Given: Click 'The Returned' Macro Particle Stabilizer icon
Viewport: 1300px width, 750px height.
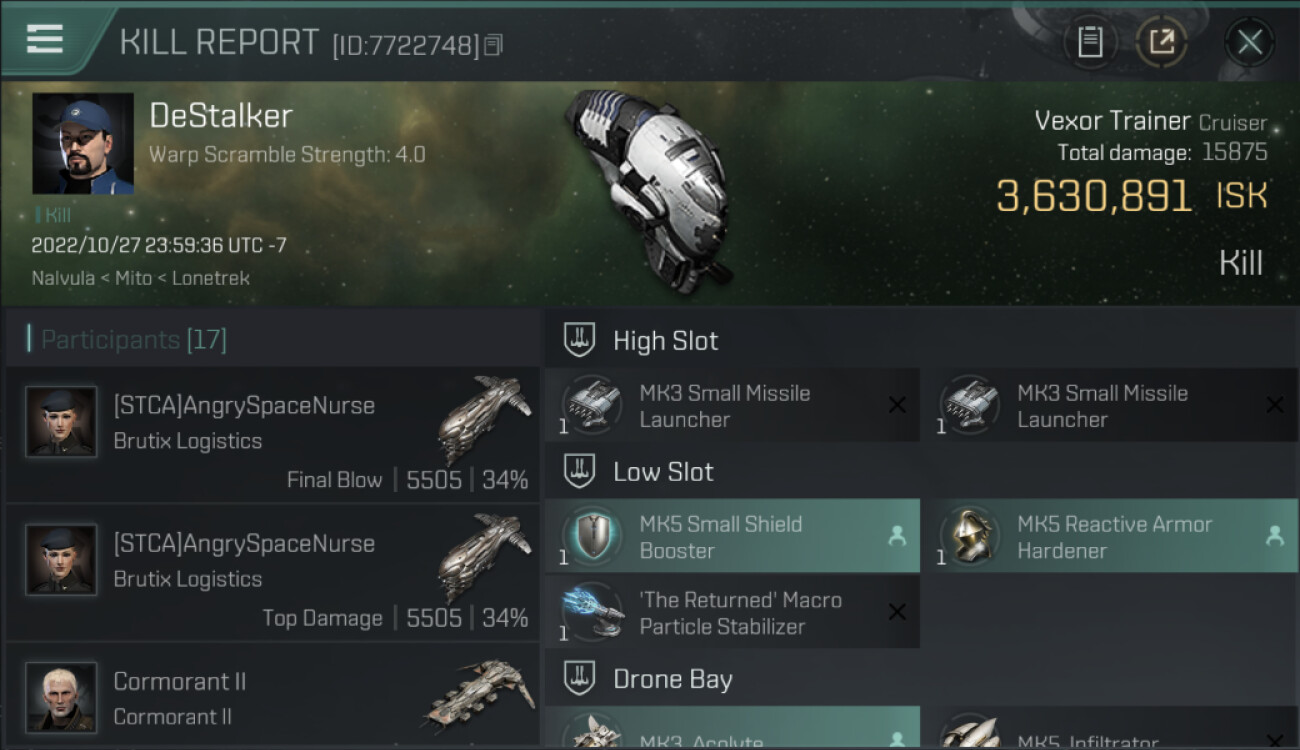Looking at the screenshot, I should [x=592, y=613].
